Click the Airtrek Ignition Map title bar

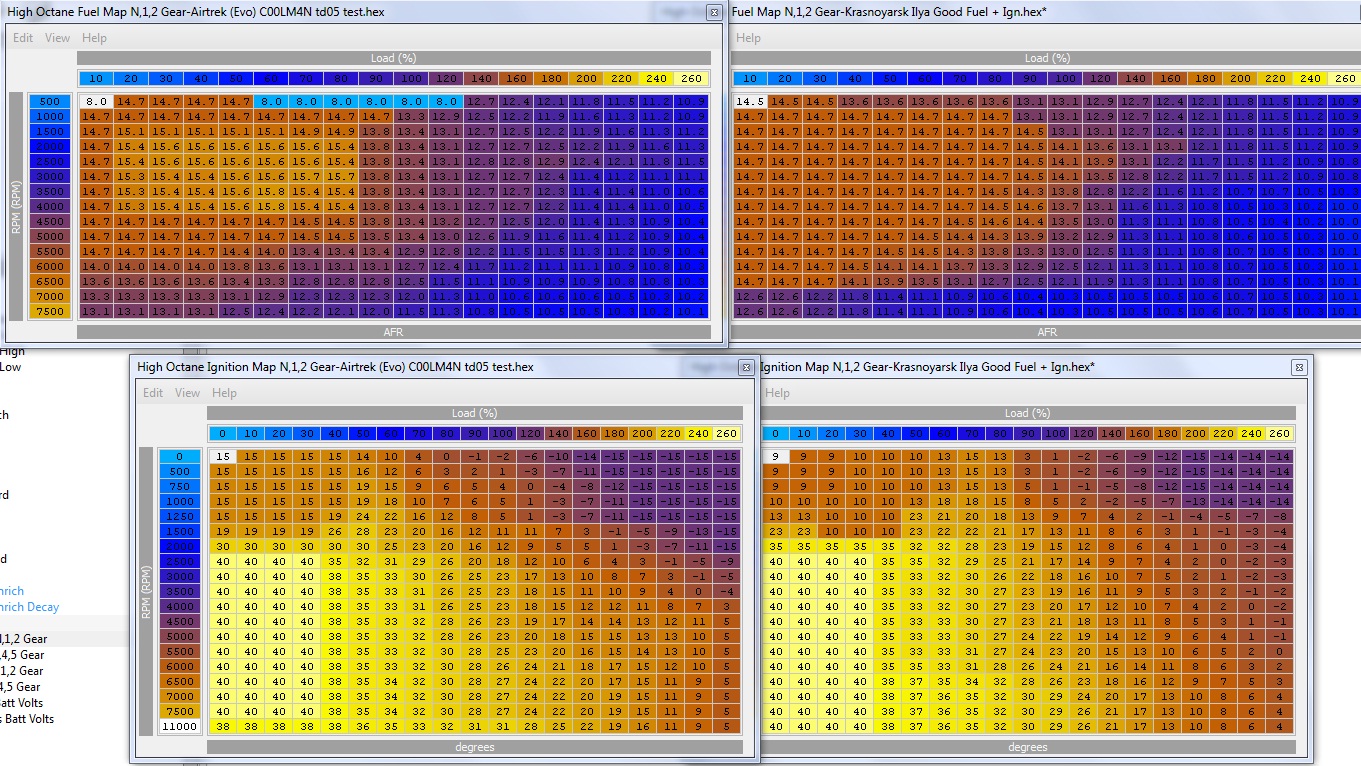pyautogui.click(x=400, y=367)
